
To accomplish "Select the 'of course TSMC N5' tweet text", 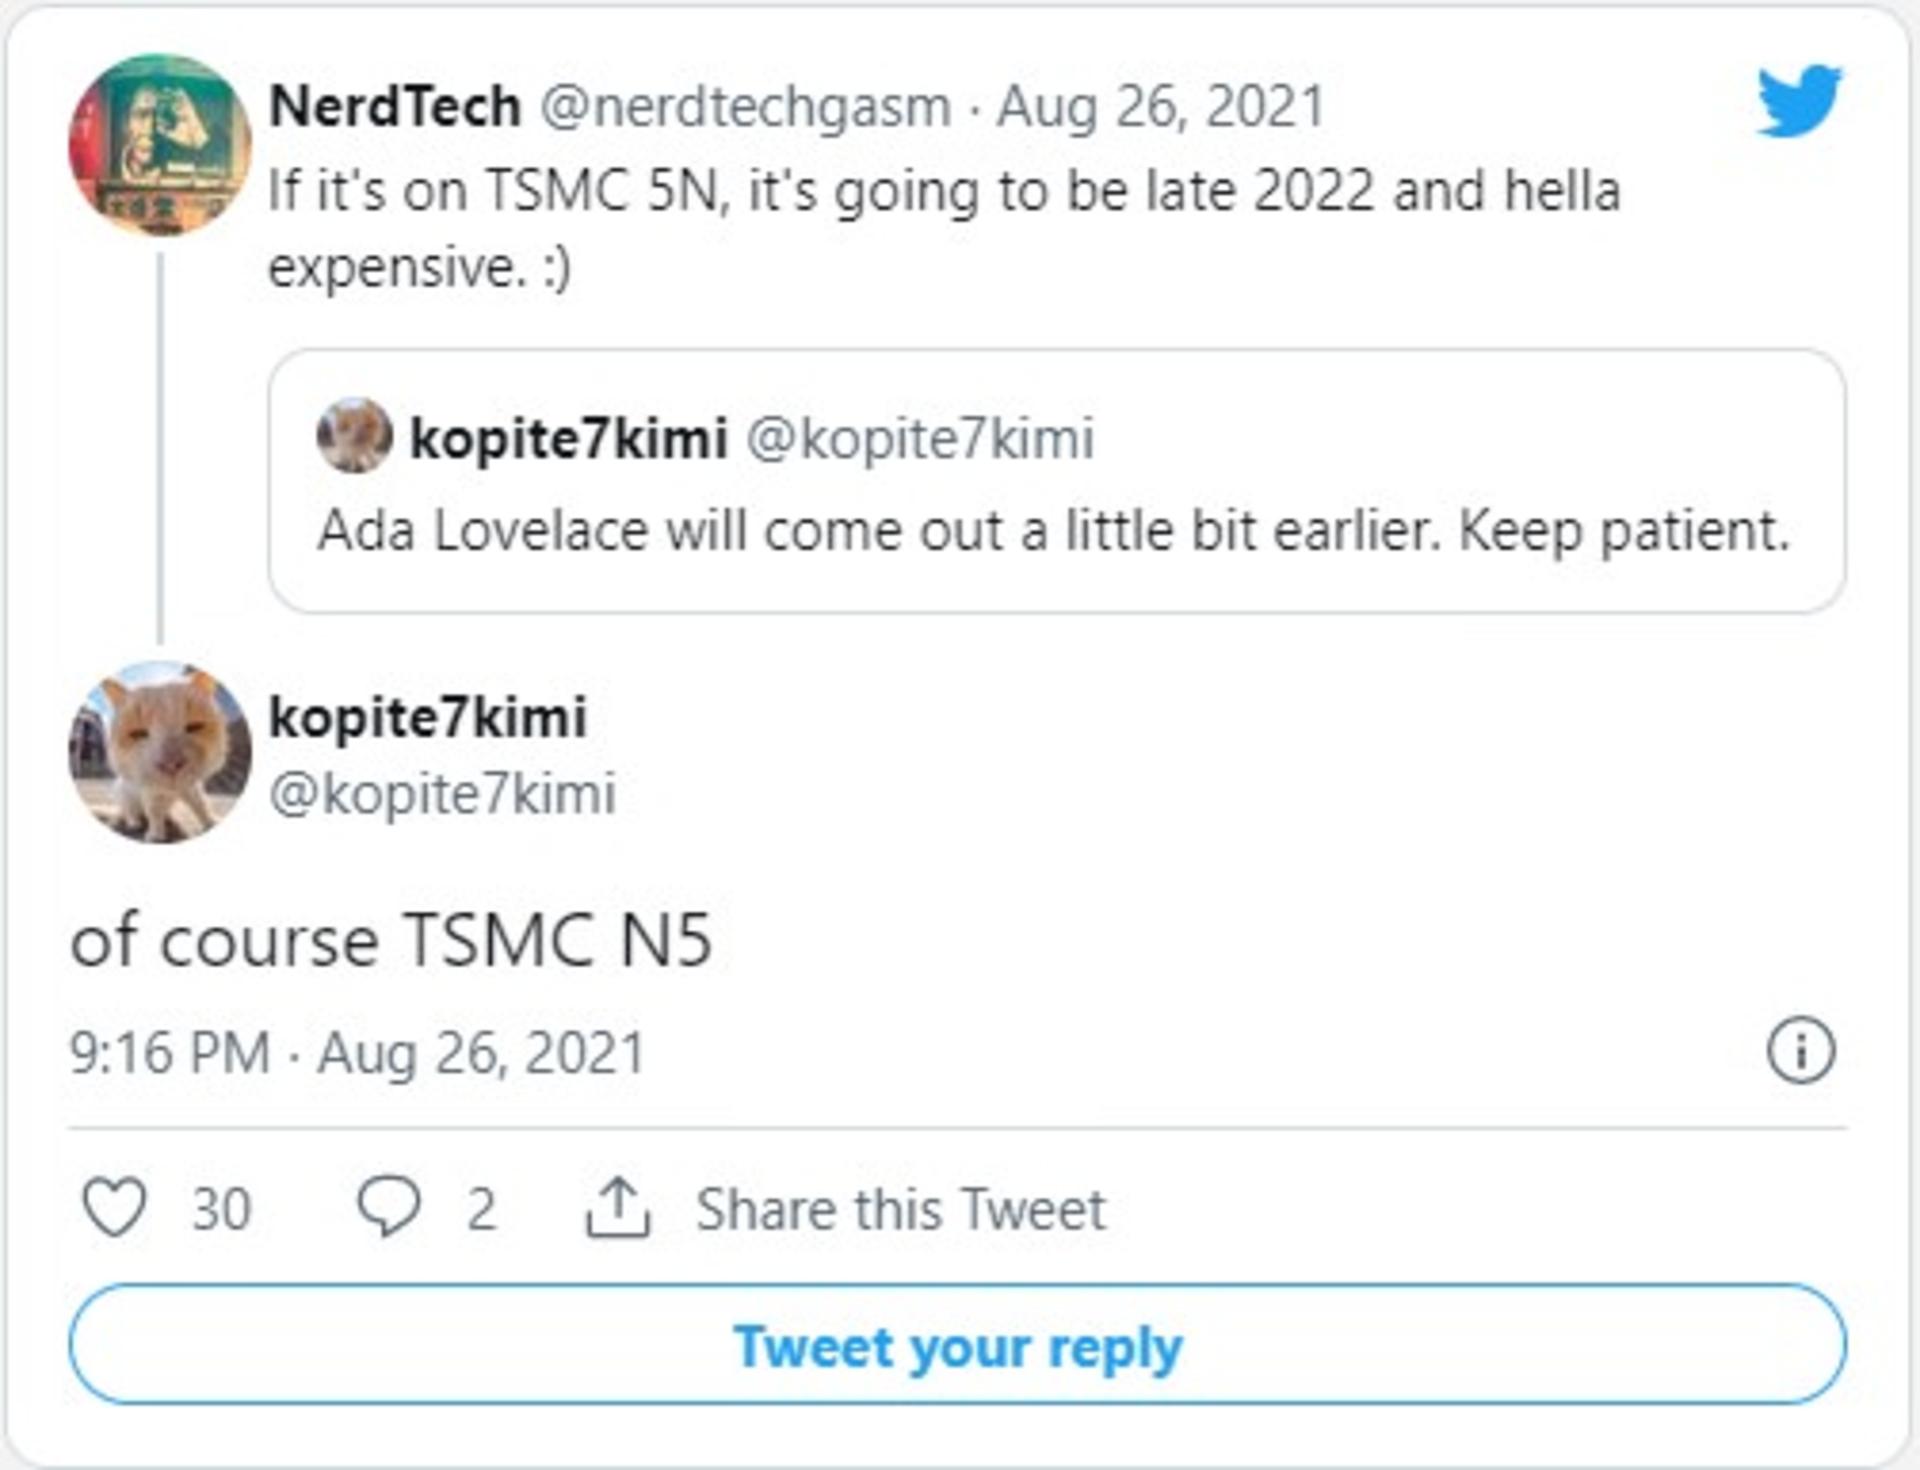I will (391, 941).
